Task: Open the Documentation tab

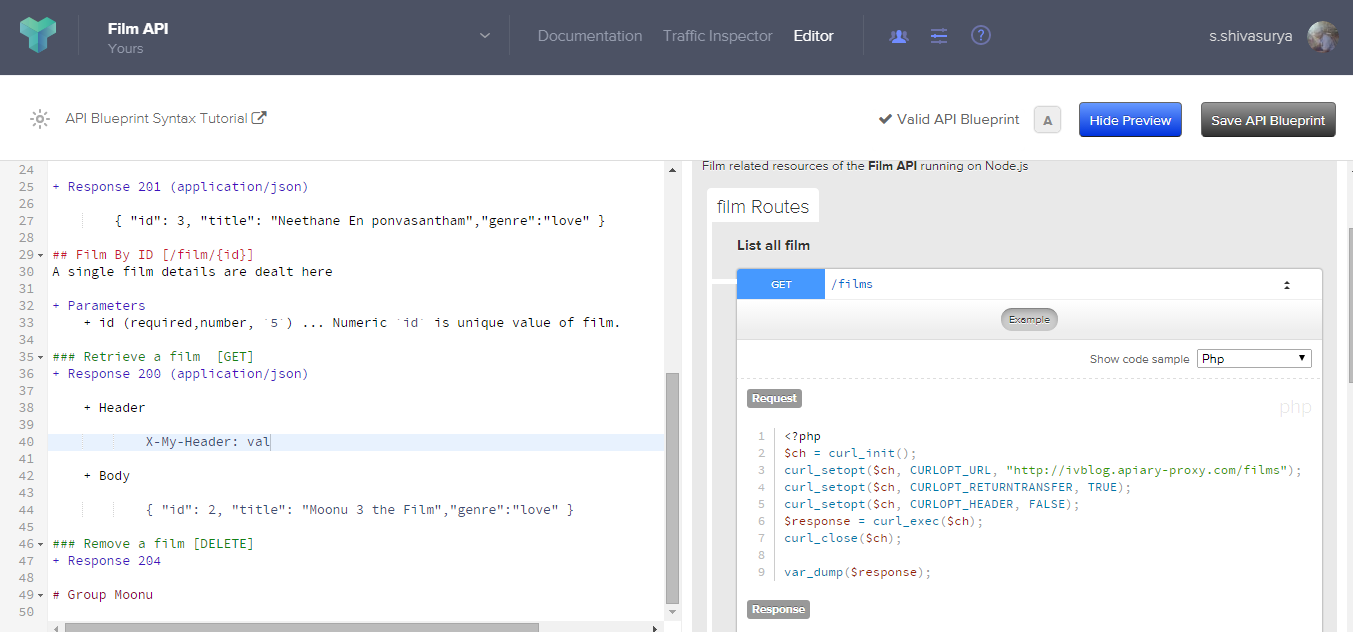Action: point(590,36)
